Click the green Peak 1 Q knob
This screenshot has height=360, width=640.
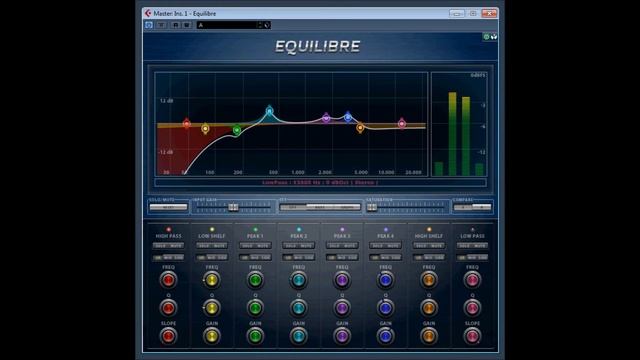click(x=255, y=308)
